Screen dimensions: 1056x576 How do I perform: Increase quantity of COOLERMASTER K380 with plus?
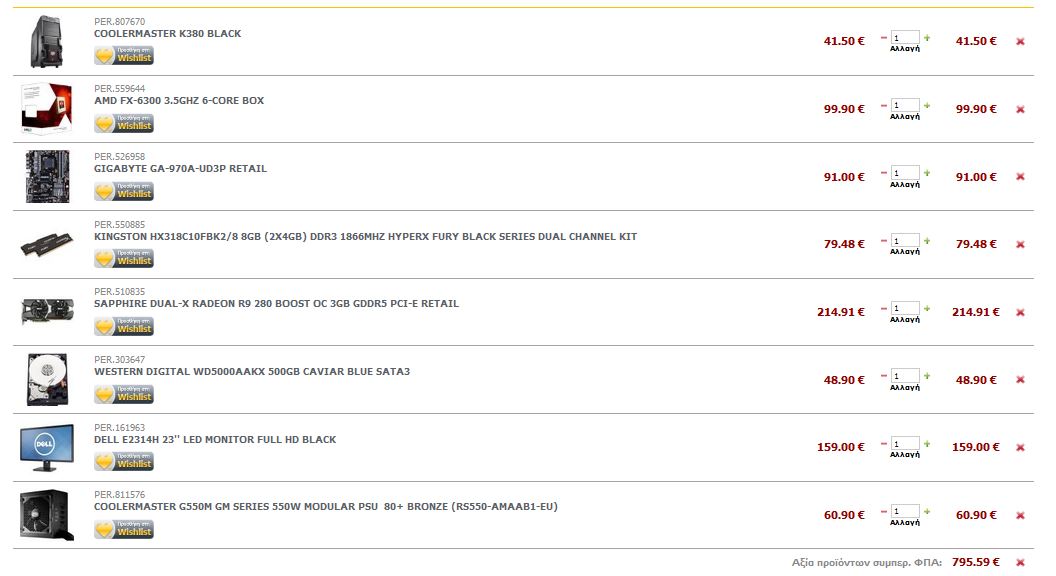[927, 38]
